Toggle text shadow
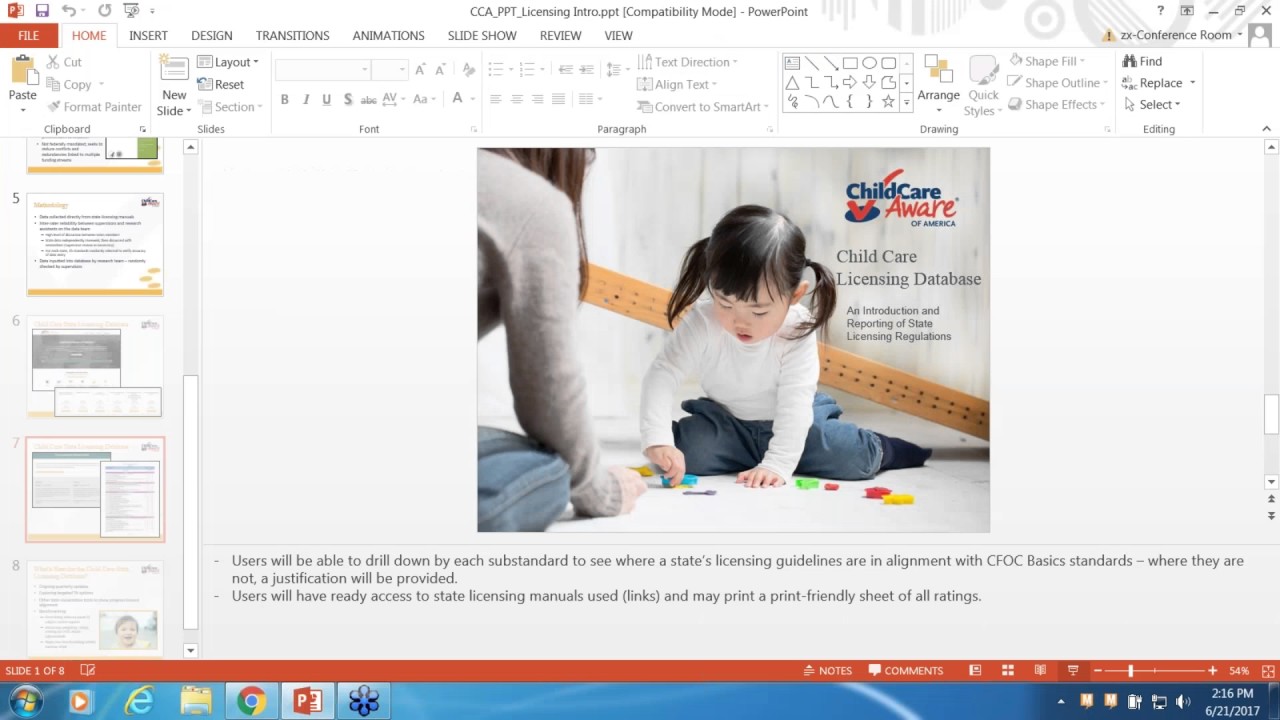 pyautogui.click(x=347, y=99)
